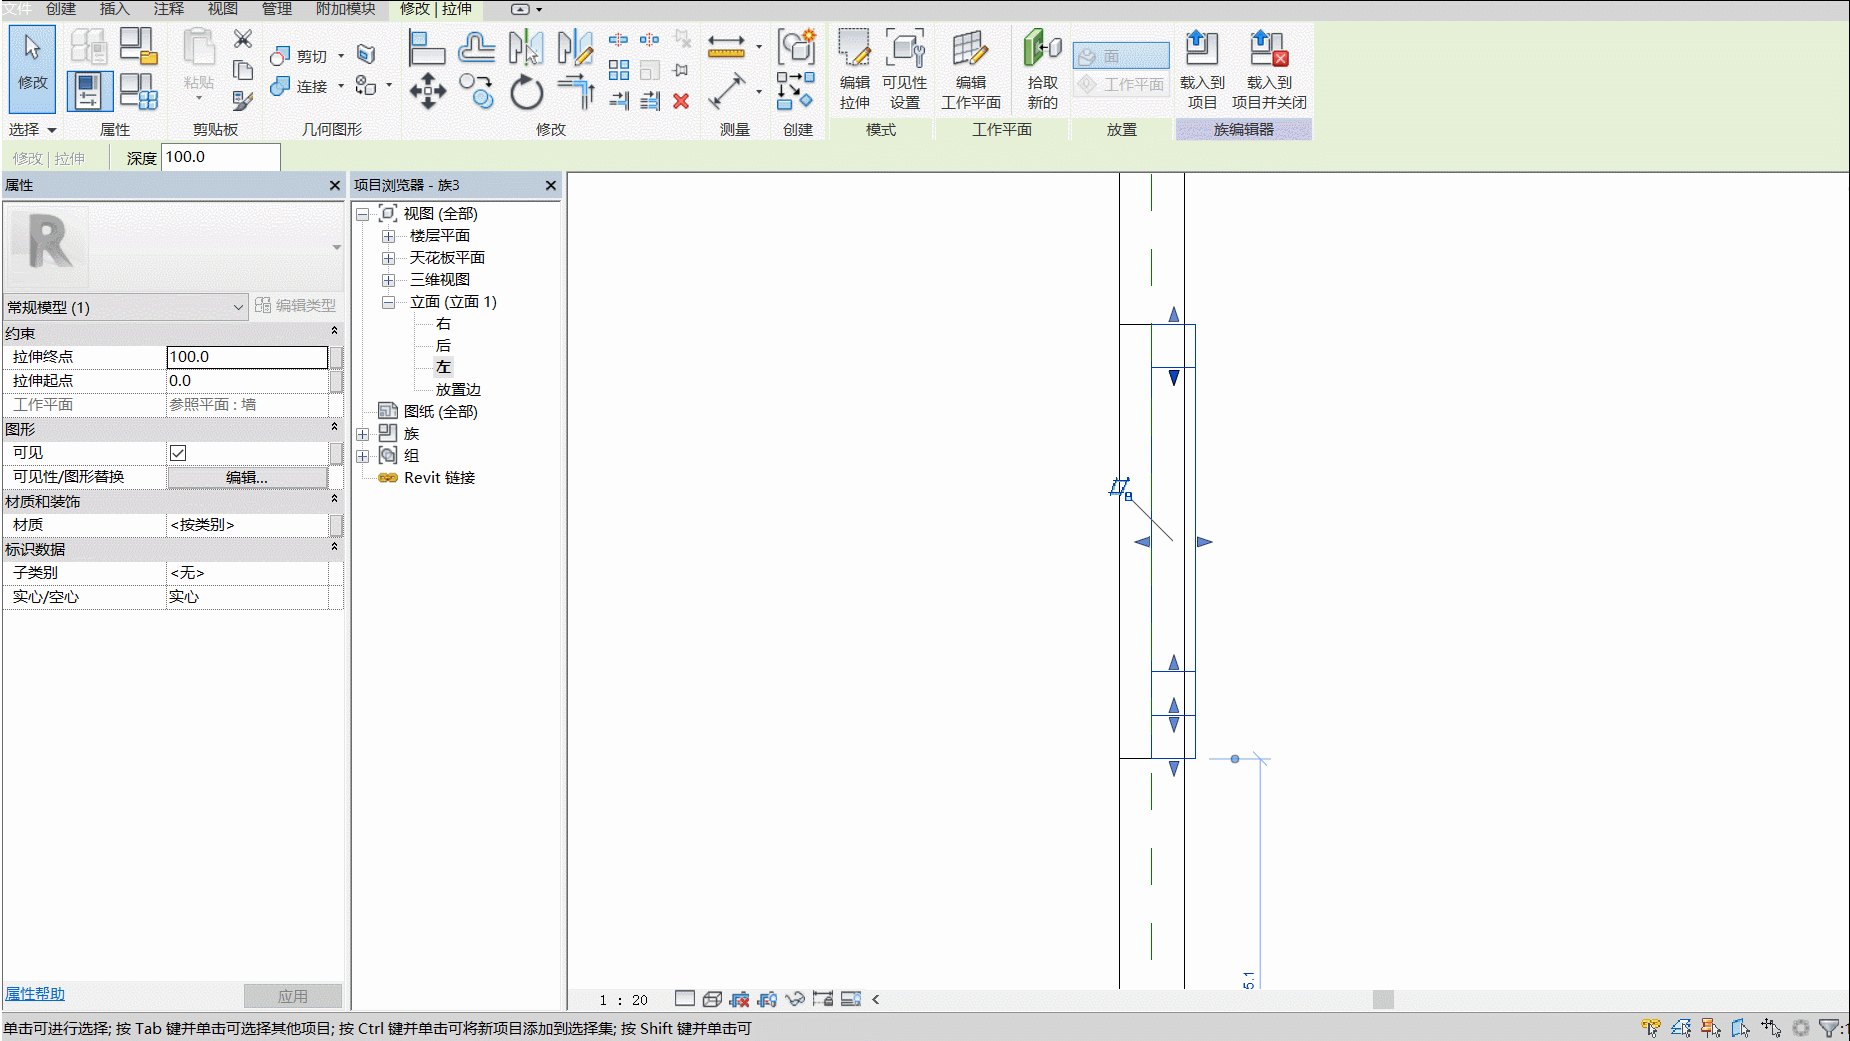
Task: Close the 属性 panel
Action: [335, 186]
